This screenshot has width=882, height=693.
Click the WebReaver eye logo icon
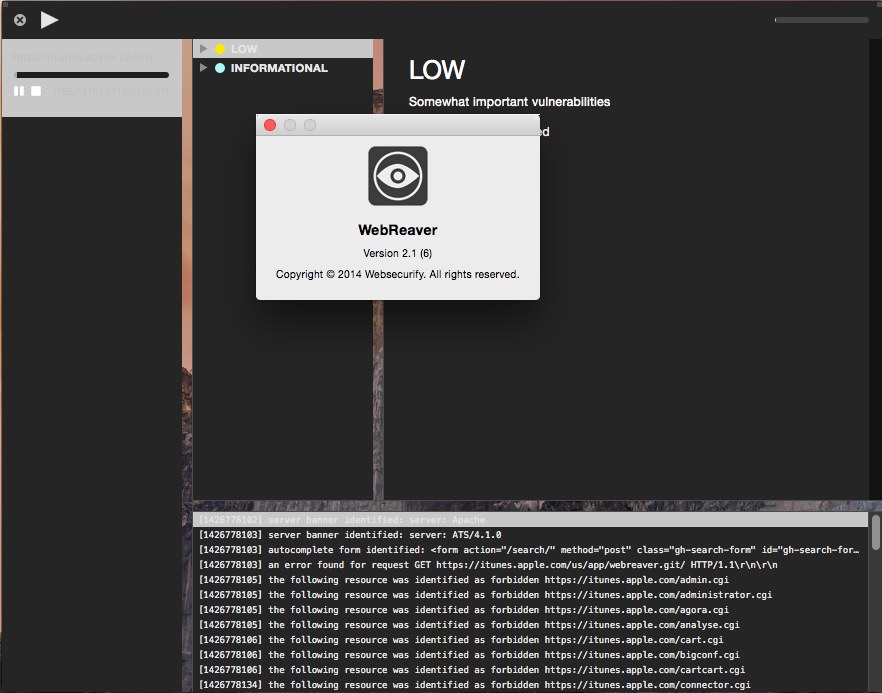coord(398,176)
